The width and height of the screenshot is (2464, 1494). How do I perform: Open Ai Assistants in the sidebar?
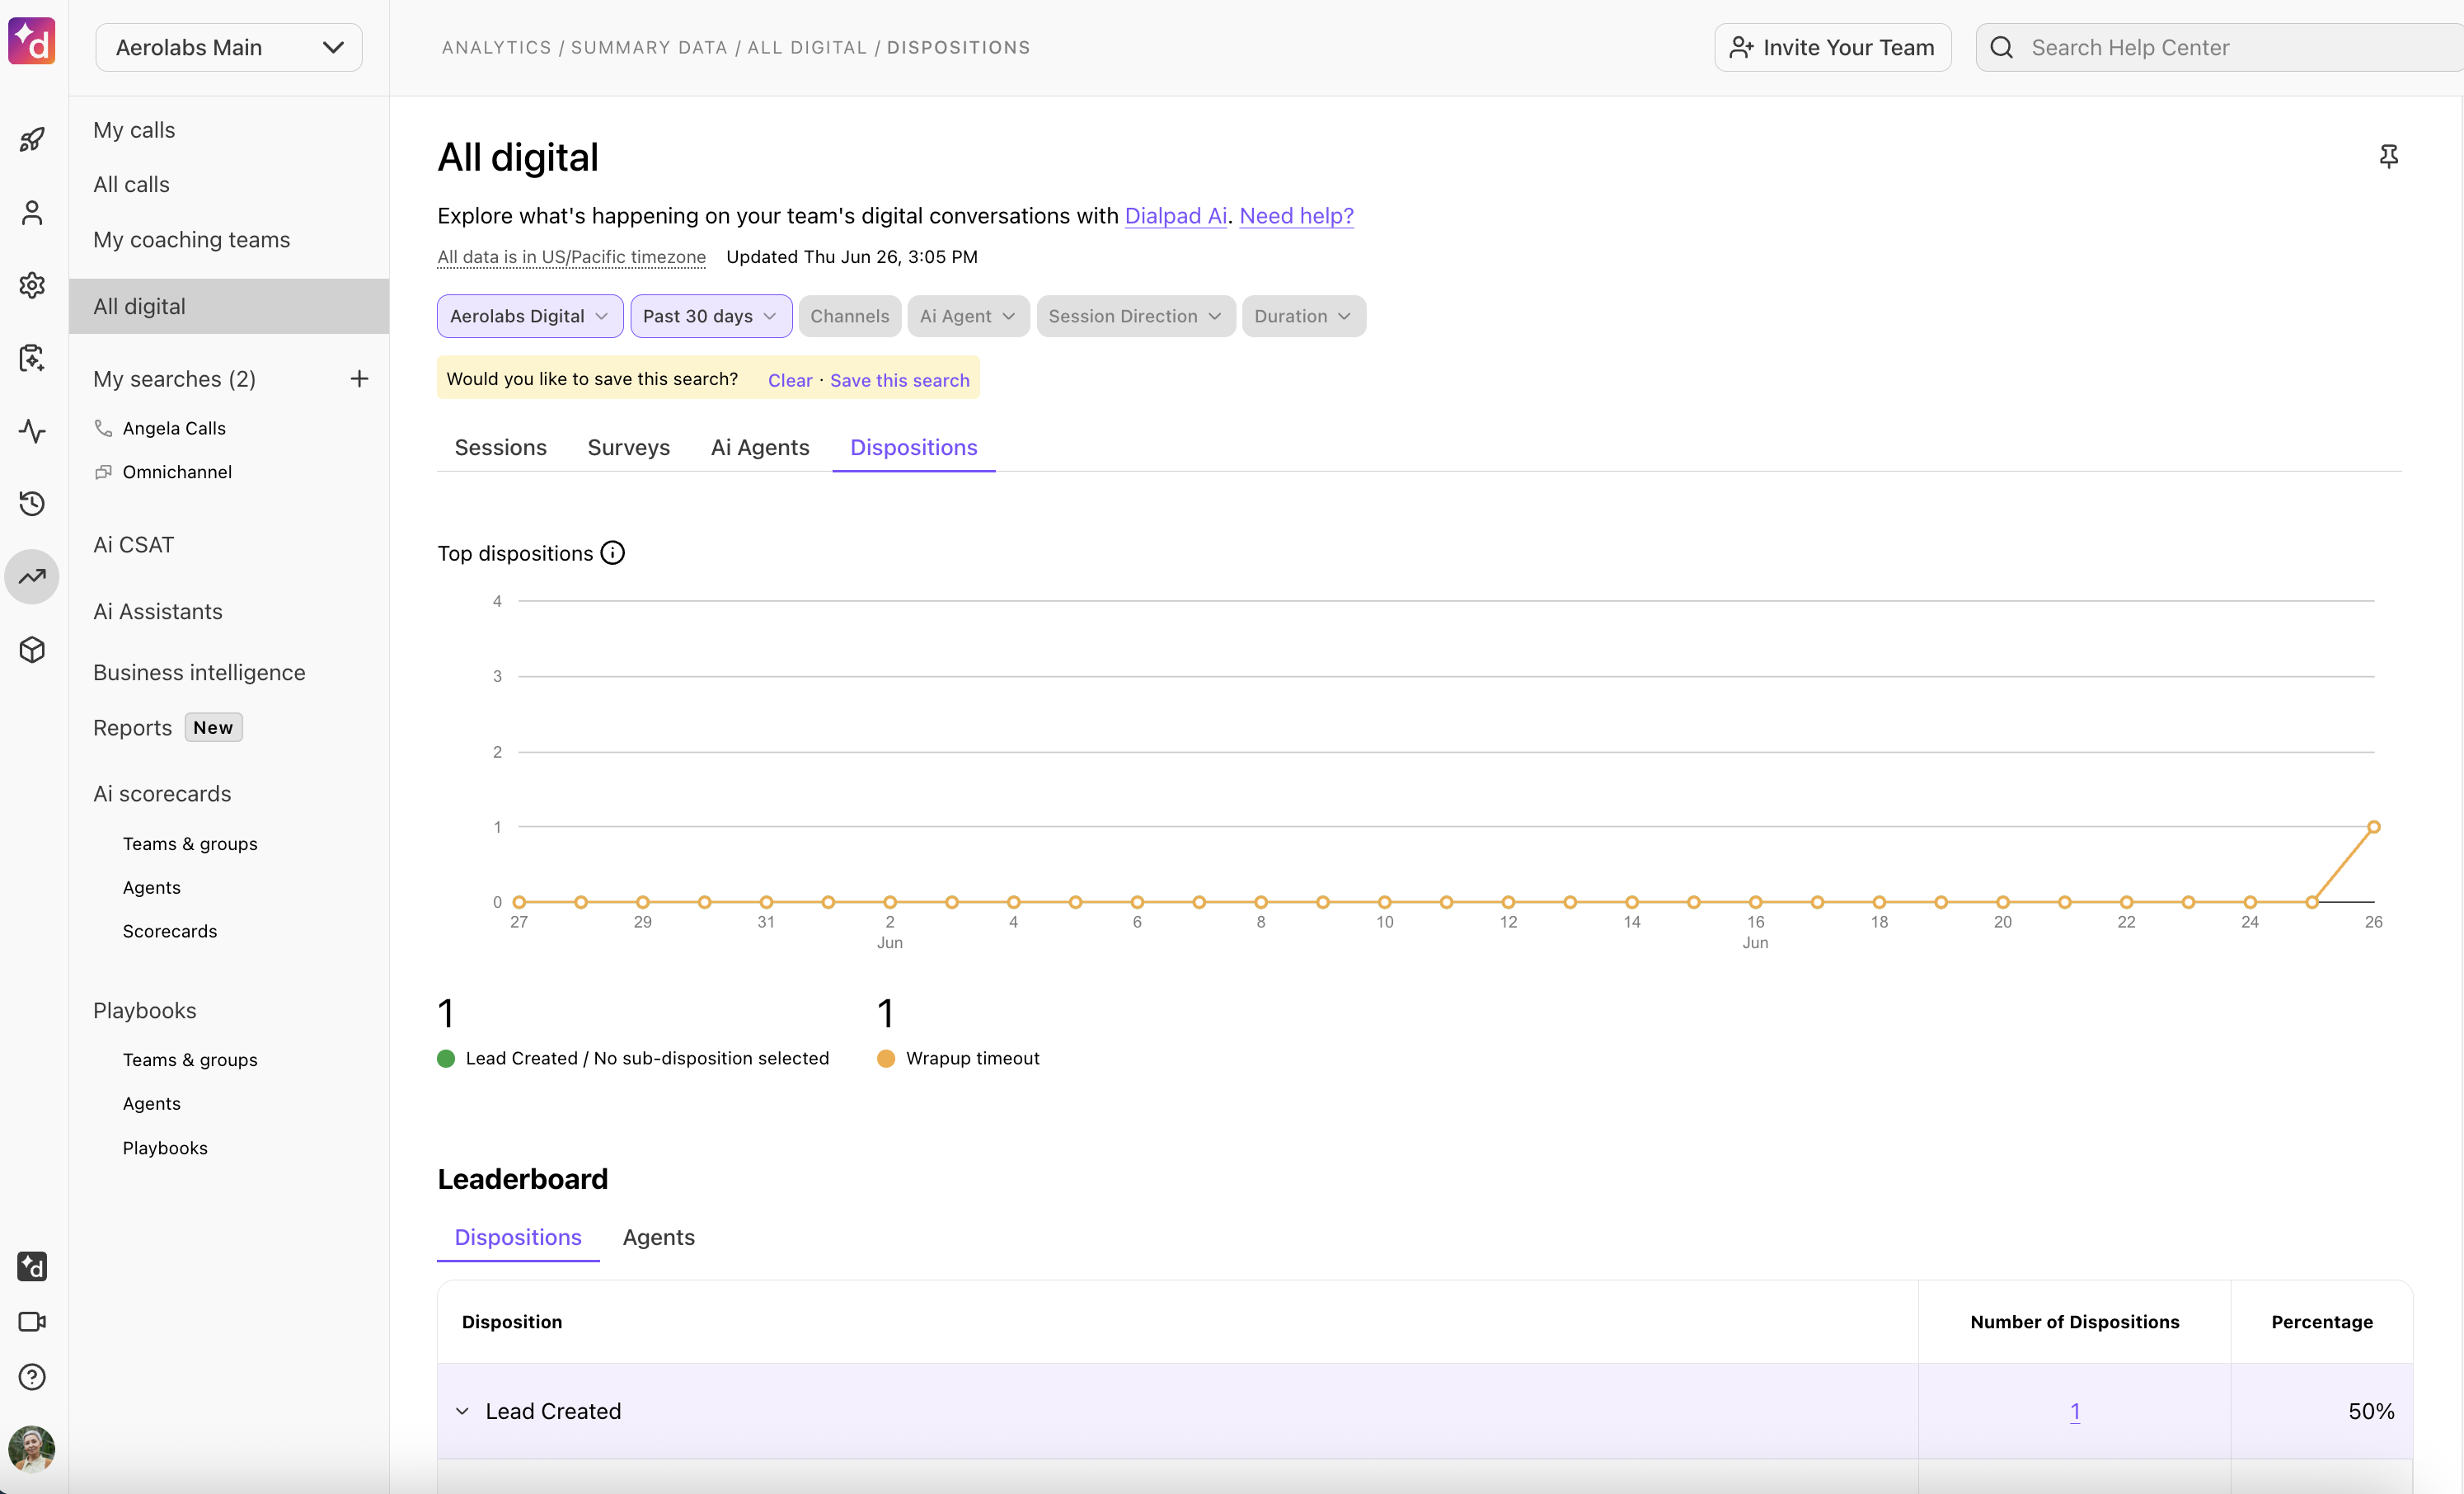tap(158, 611)
